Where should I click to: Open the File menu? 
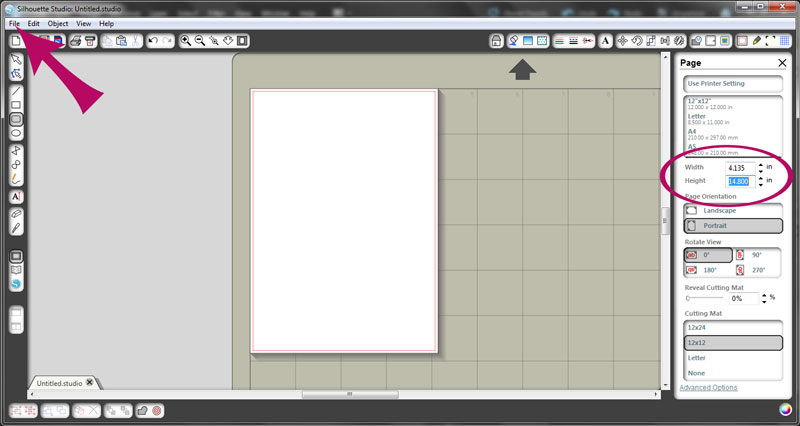(14, 23)
